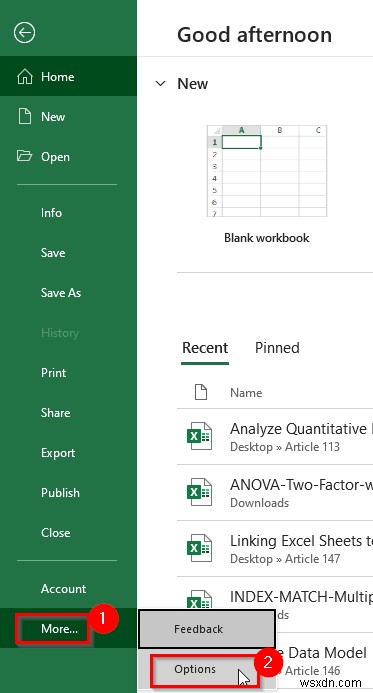This screenshot has width=373, height=693.
Task: Click the Blank workbook label
Action: point(266,238)
